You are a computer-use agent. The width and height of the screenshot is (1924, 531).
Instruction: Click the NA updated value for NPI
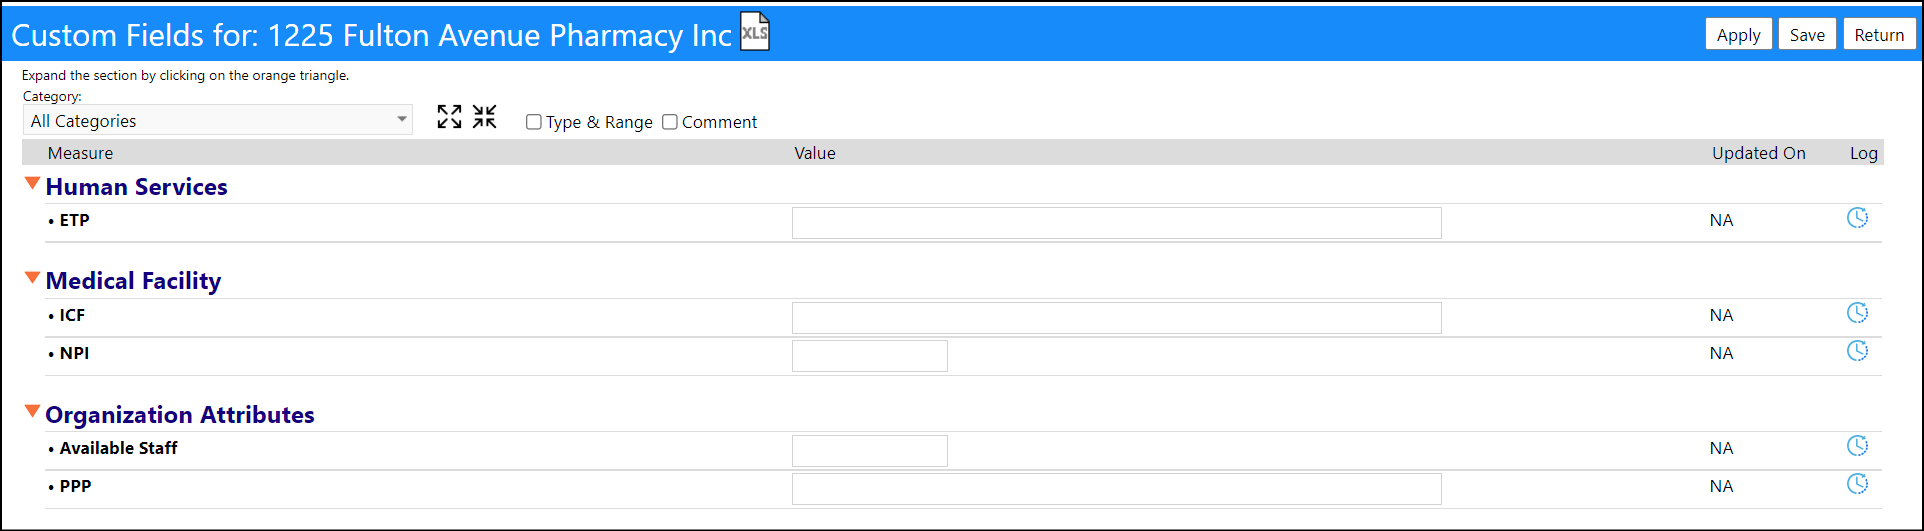(1721, 353)
